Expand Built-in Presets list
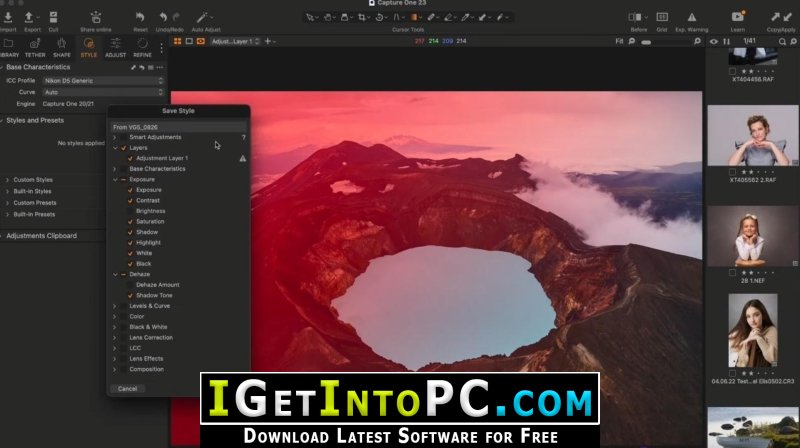Screen dimensions: 800x448 click(x=7, y=215)
